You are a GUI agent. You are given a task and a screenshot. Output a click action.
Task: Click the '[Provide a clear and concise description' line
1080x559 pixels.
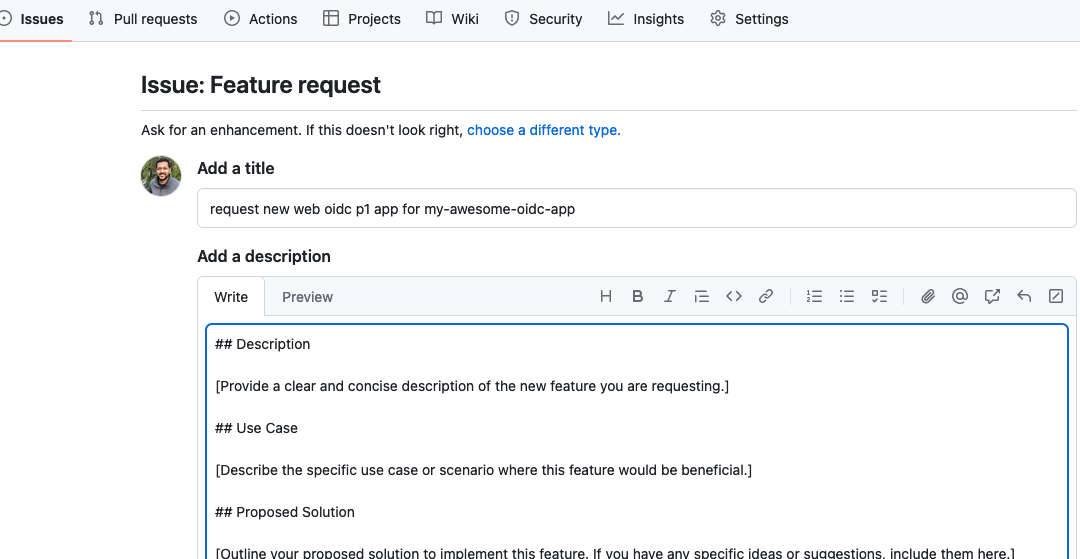472,386
